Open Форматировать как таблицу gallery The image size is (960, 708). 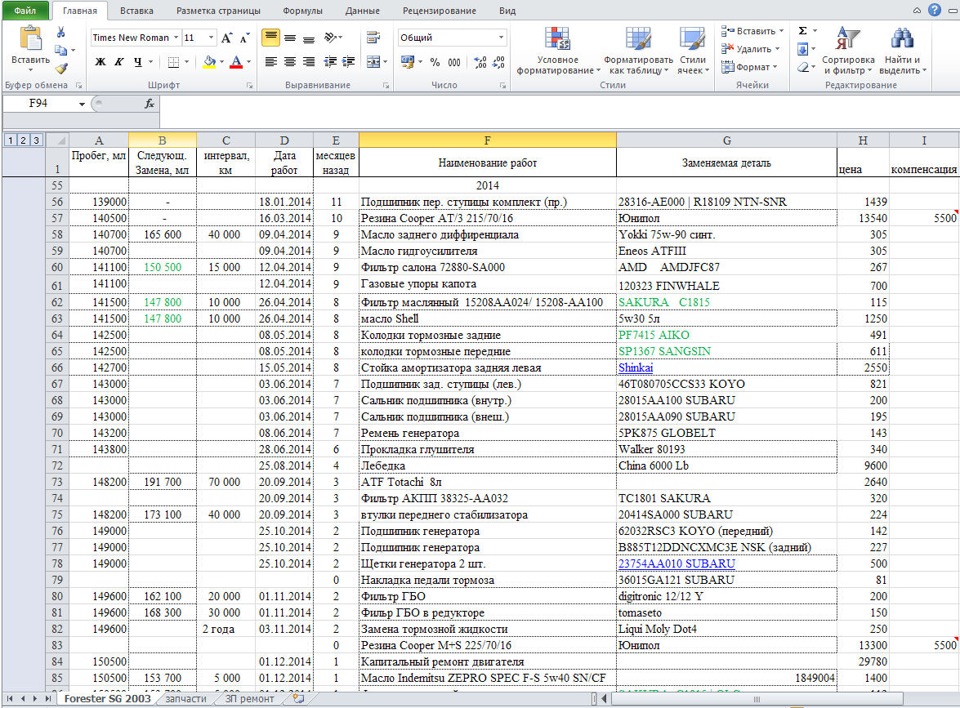[639, 50]
